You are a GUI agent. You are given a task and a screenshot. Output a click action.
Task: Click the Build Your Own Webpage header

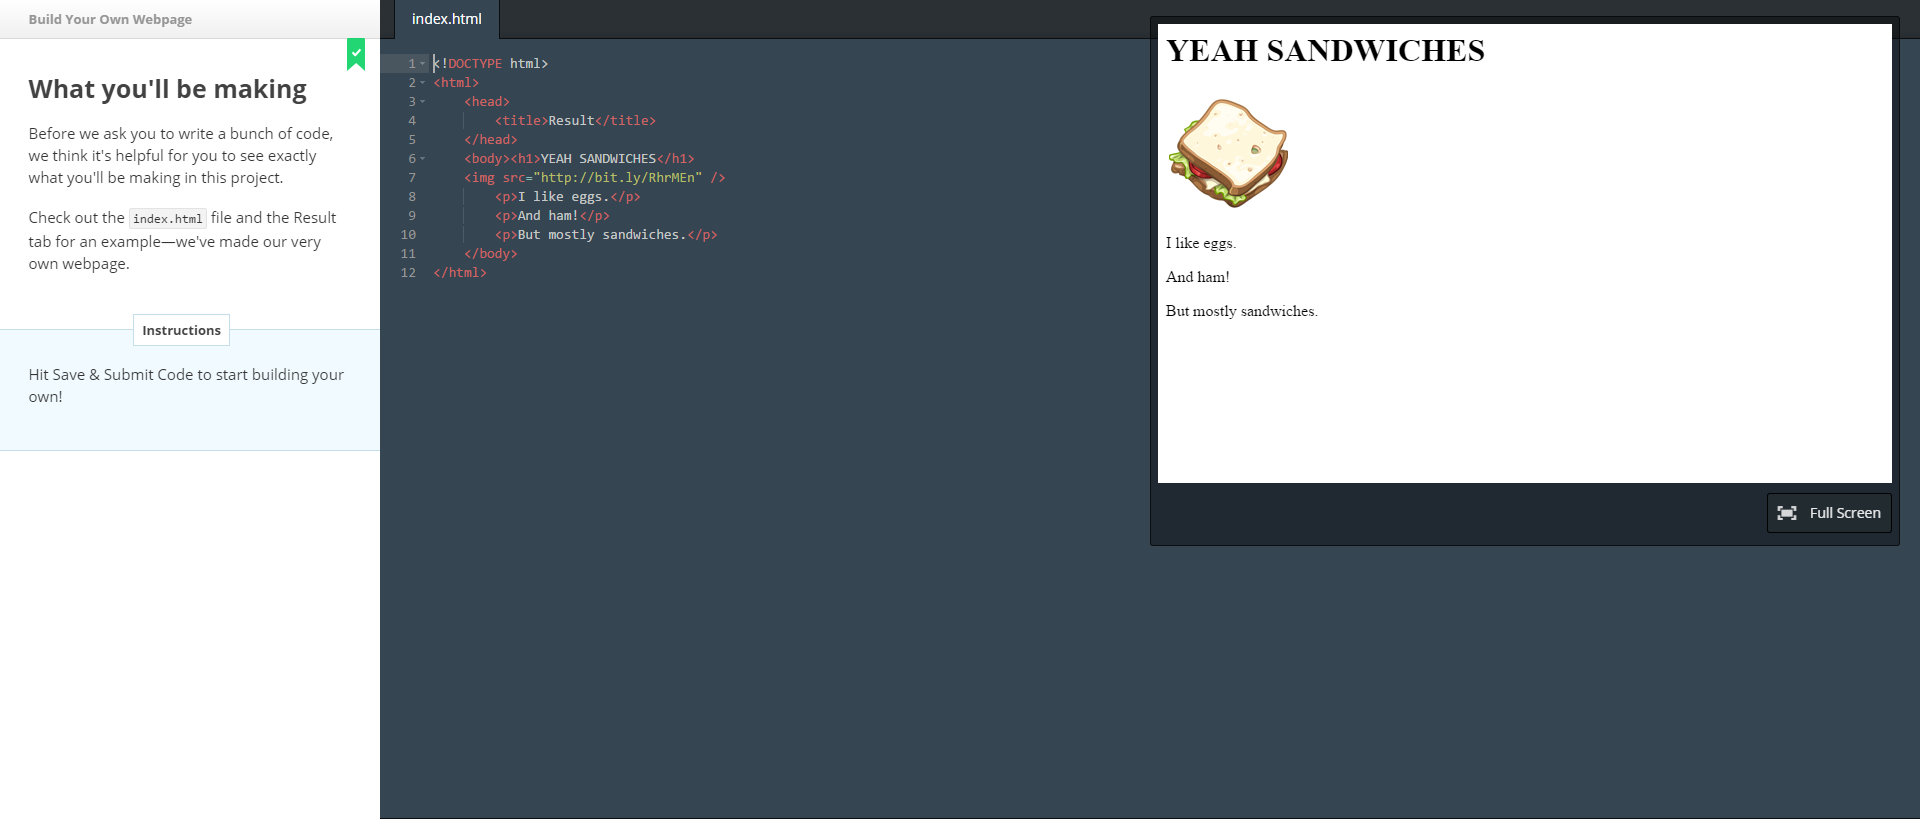click(x=110, y=19)
